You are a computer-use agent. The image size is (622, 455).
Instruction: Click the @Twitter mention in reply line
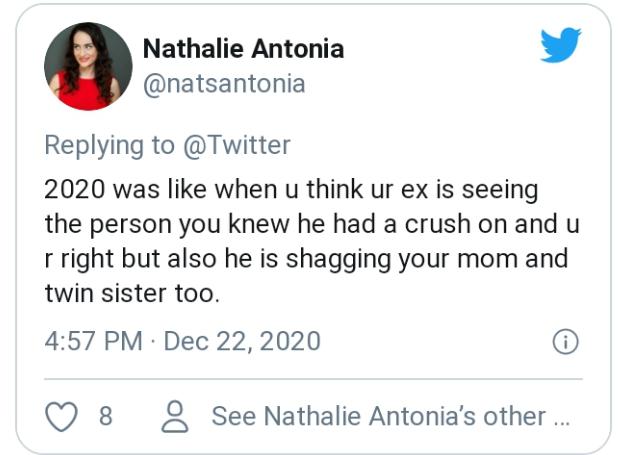pyautogui.click(x=236, y=145)
